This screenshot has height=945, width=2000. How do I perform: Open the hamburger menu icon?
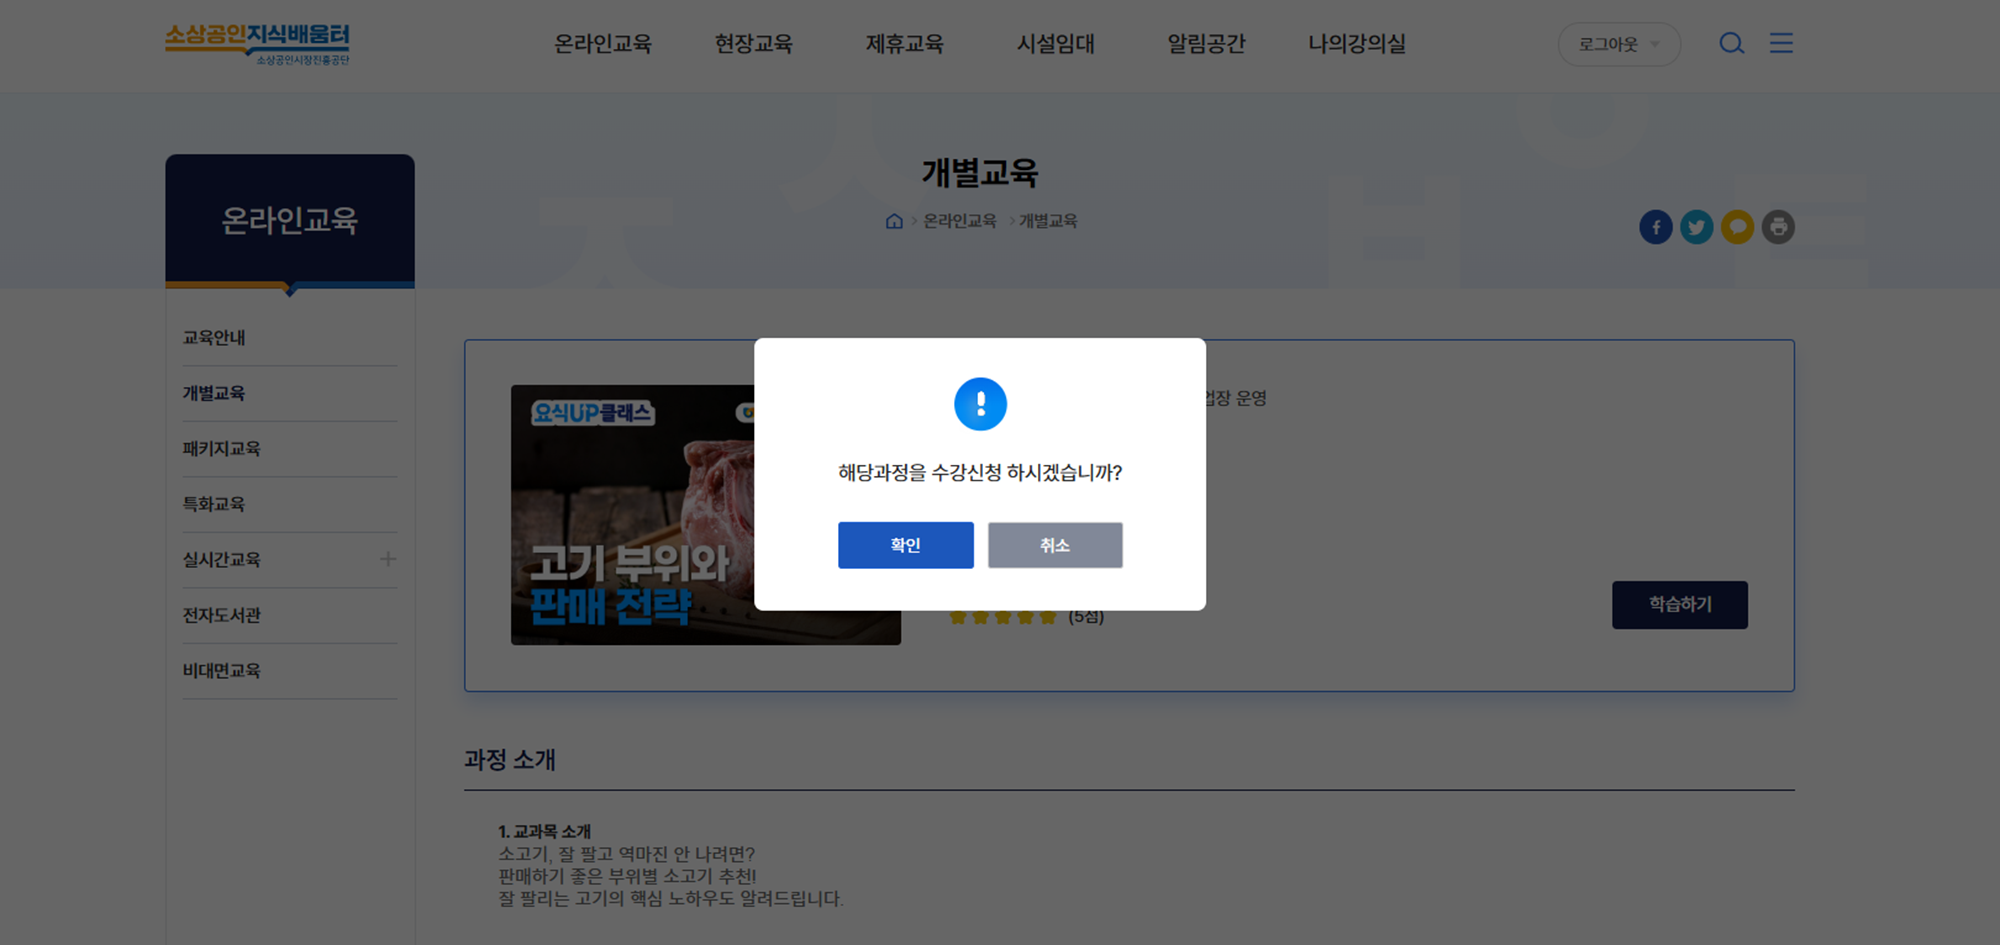1781,43
